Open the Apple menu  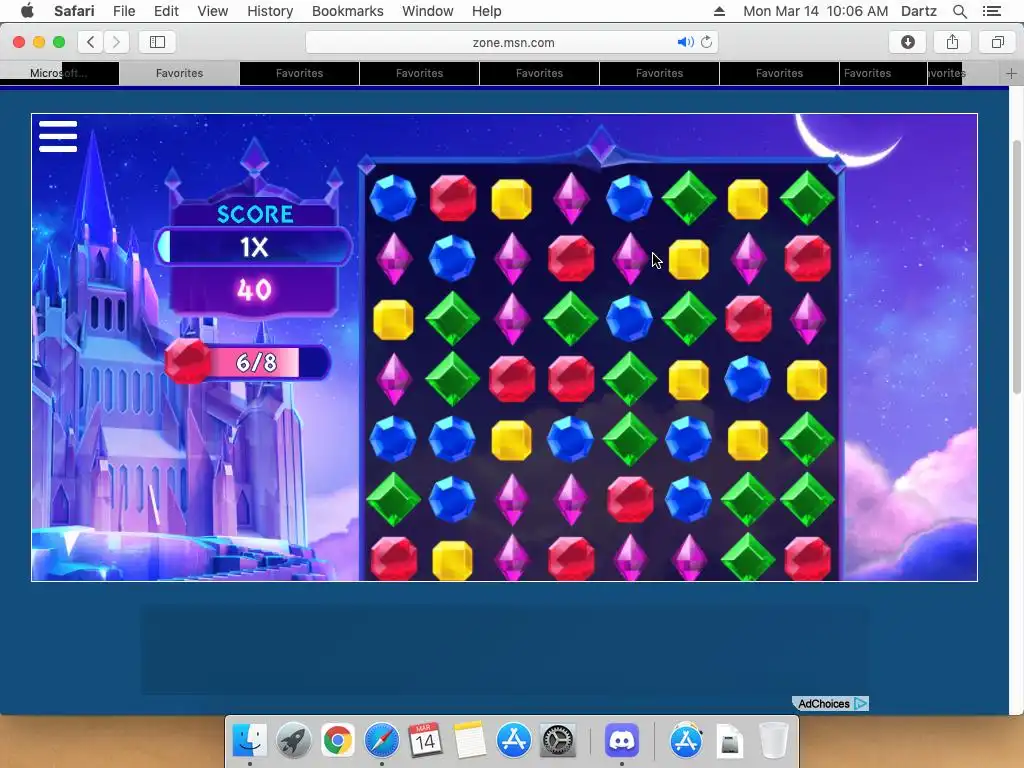click(x=27, y=11)
